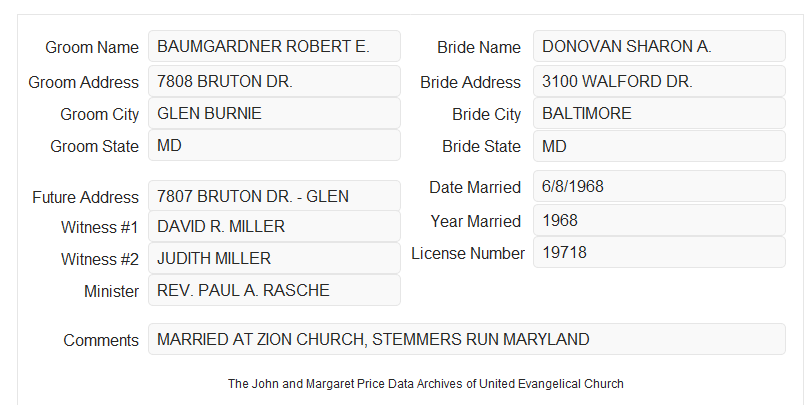Focus the Groom City field with GLEN BURNIE

tap(274, 113)
